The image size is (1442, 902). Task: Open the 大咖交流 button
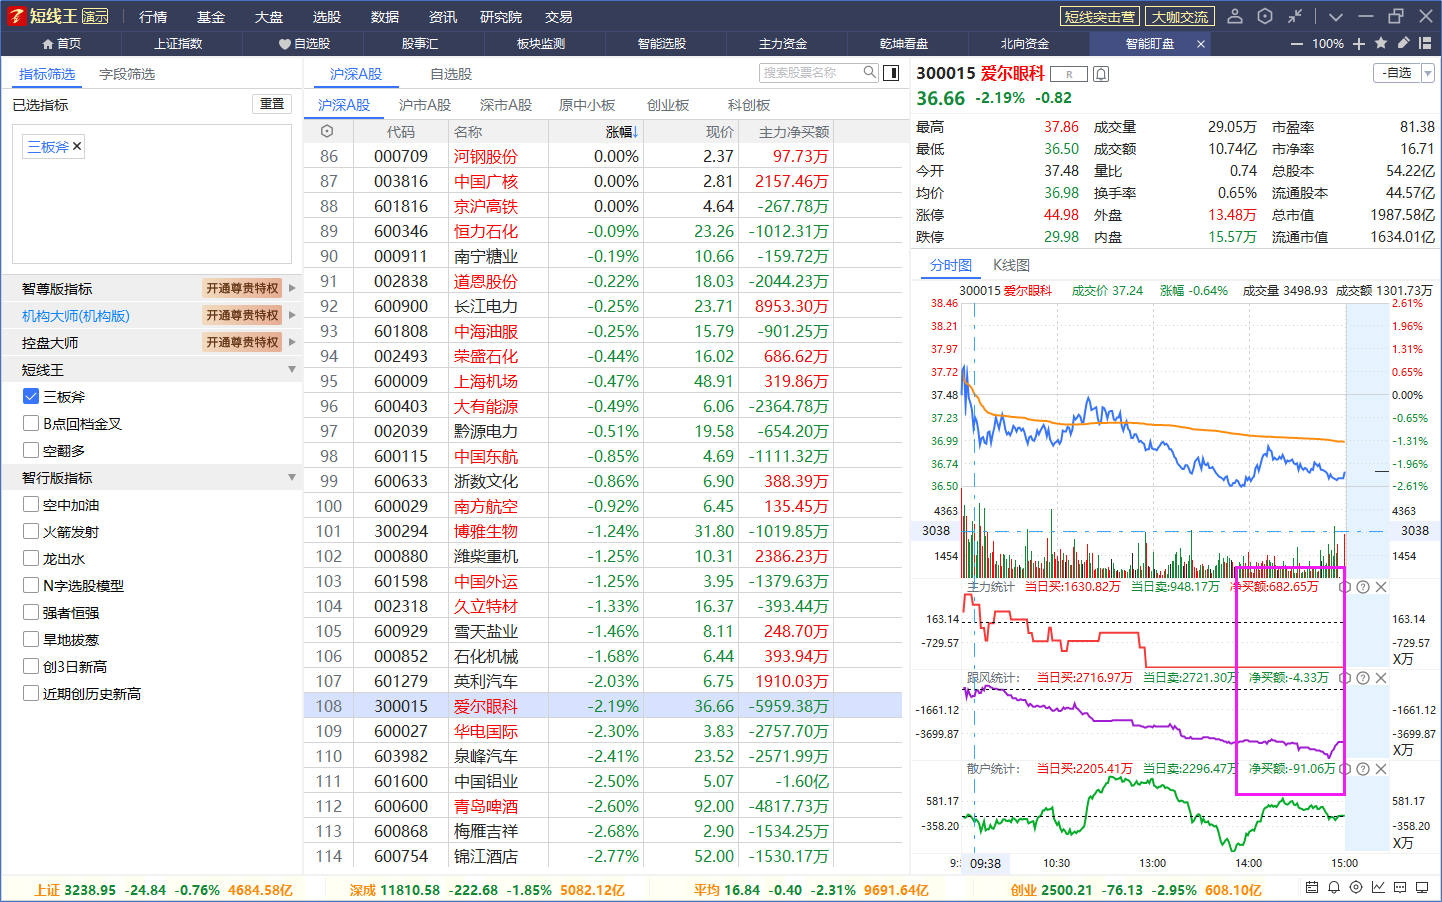click(1180, 16)
